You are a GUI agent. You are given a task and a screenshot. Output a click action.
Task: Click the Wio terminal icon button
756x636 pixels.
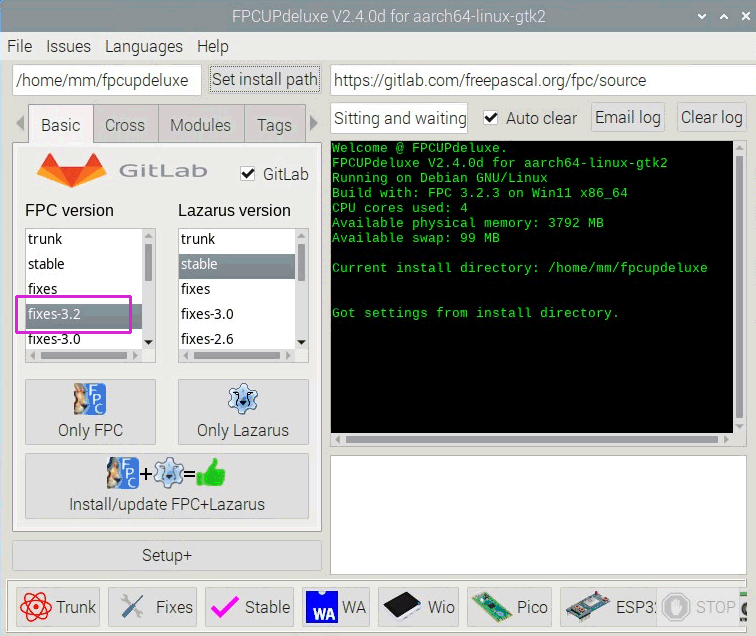pyautogui.click(x=420, y=607)
